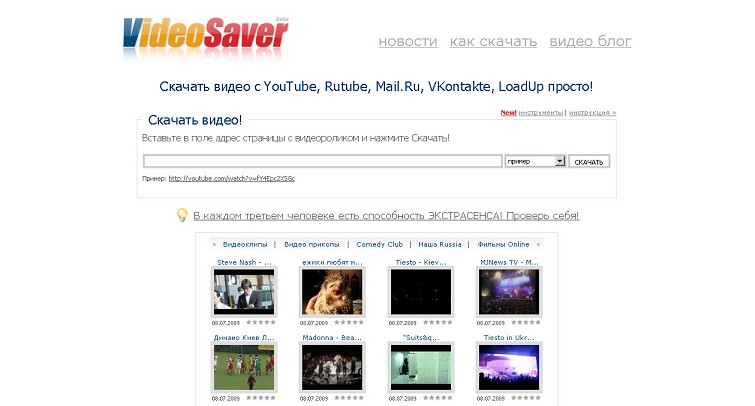Click the date under the MJNews TV video
This screenshot has height=406, width=755.
(x=491, y=323)
